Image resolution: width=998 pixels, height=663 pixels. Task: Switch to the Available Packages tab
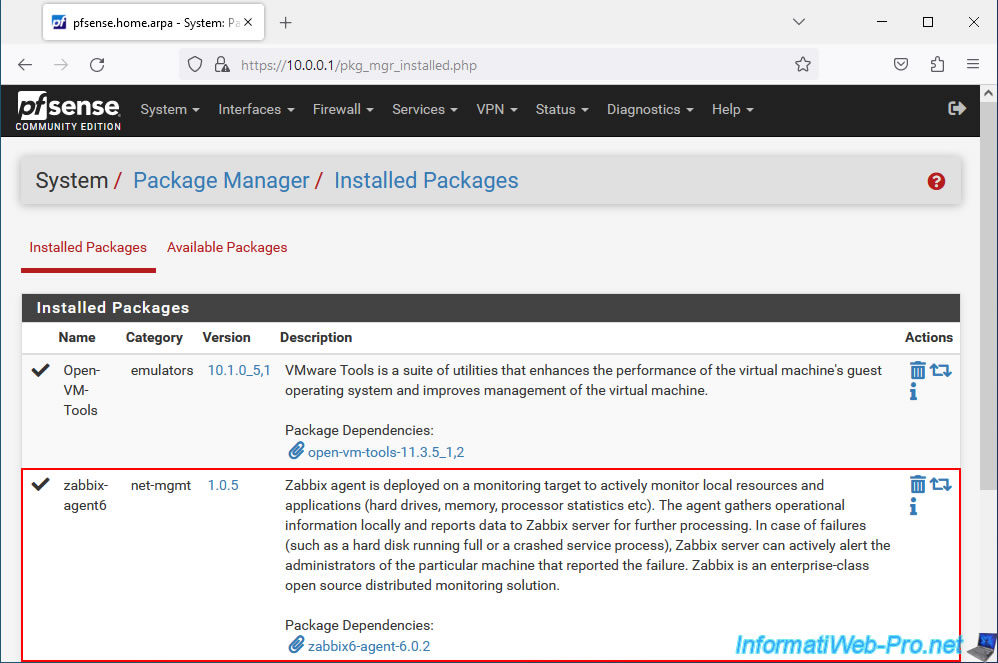point(227,248)
